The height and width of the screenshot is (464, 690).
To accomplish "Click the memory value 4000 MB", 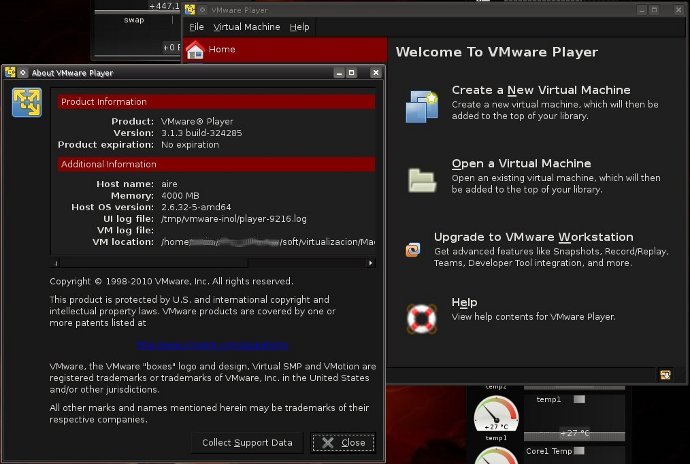I will 180,195.
